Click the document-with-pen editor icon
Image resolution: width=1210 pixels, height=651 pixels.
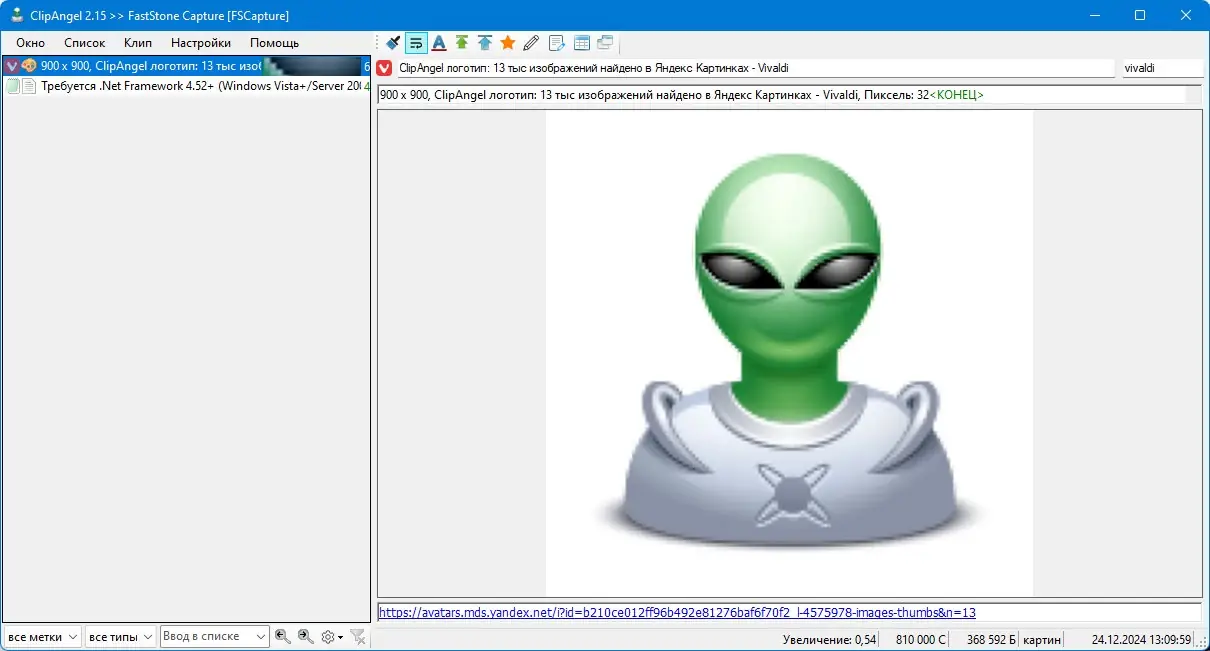coord(557,43)
